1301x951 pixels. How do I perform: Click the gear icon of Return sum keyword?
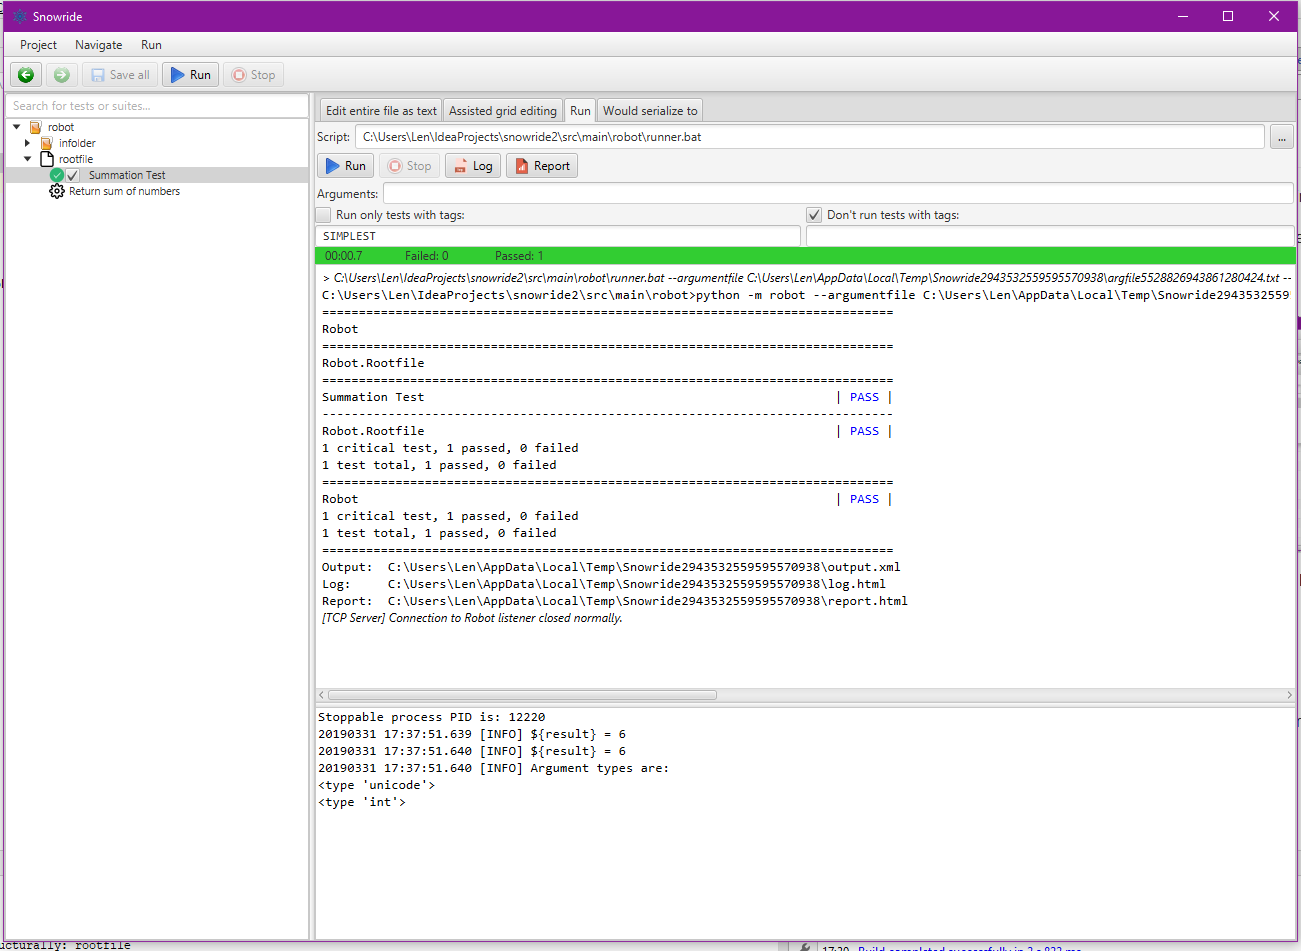coord(57,191)
